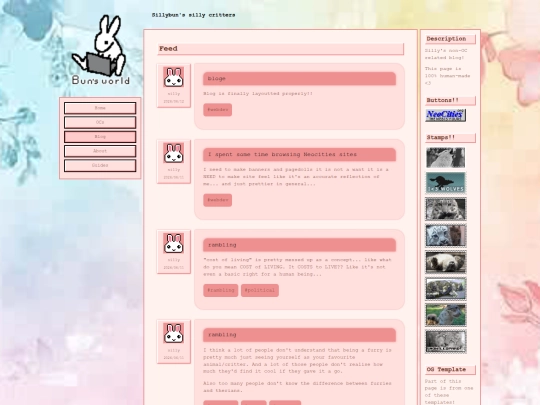This screenshot has height=405, width=540.
Task: Click bunny avatar beside the furry rambling post
Action: [x=174, y=333]
